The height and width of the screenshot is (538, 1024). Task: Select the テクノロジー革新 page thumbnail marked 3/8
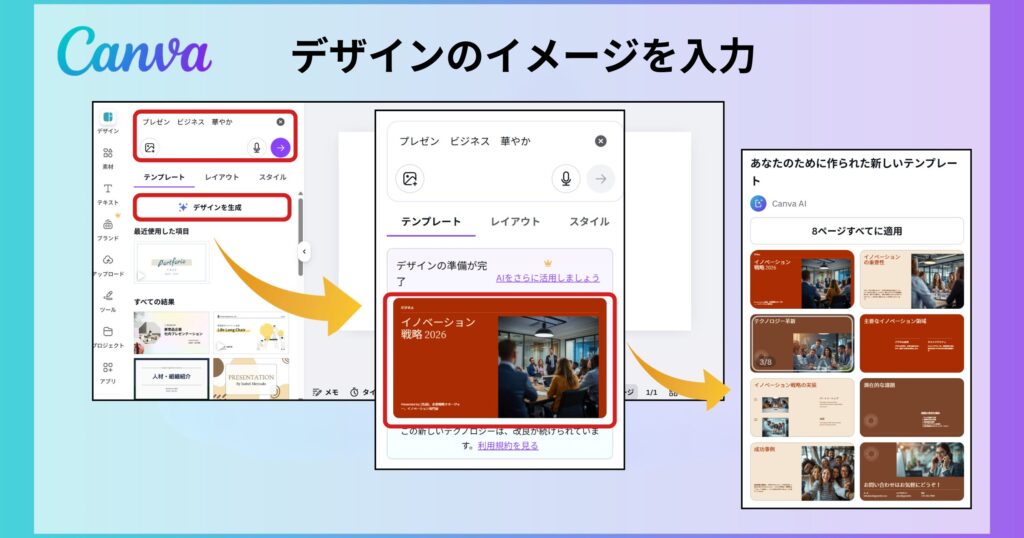pyautogui.click(x=801, y=343)
